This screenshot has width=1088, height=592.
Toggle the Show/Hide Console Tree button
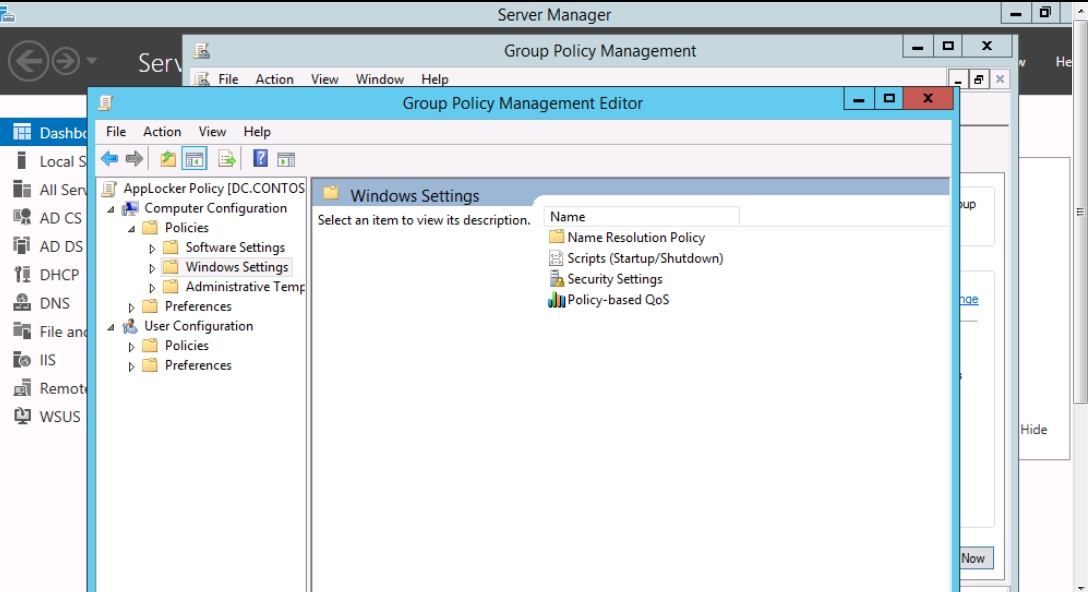pos(194,159)
